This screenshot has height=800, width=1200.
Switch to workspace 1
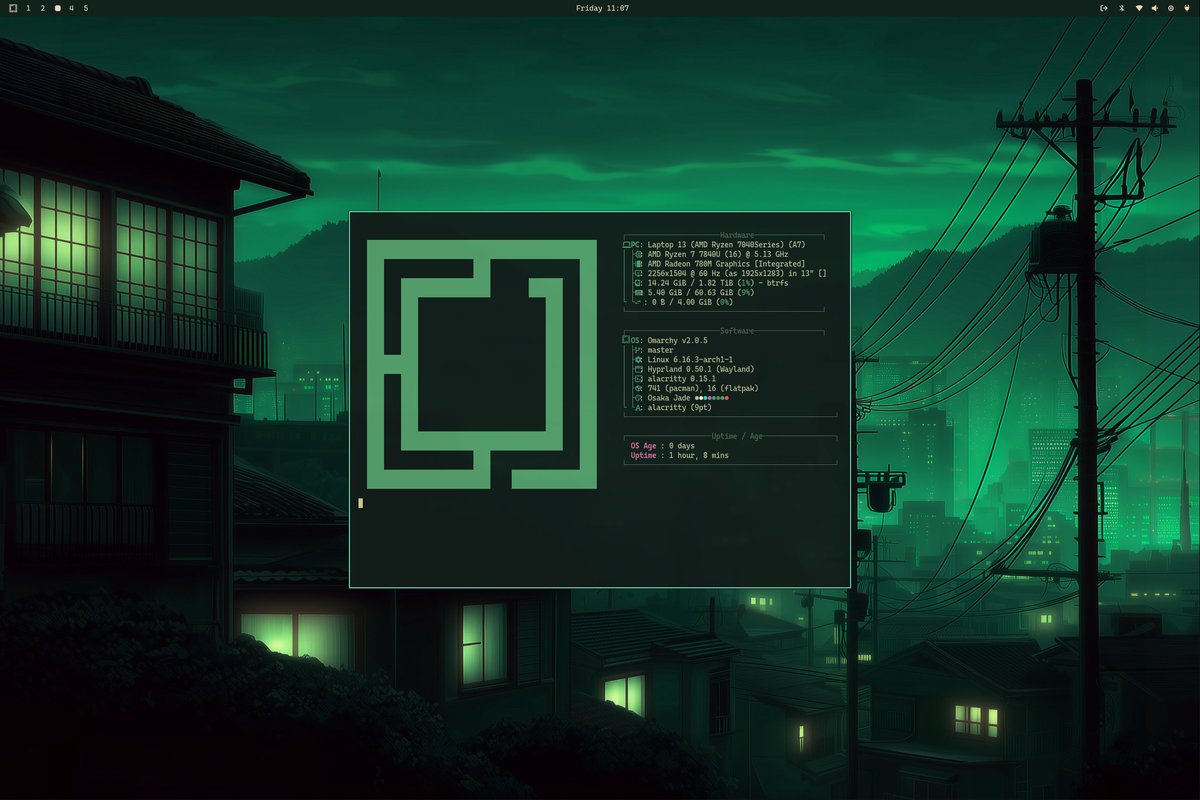click(x=28, y=8)
